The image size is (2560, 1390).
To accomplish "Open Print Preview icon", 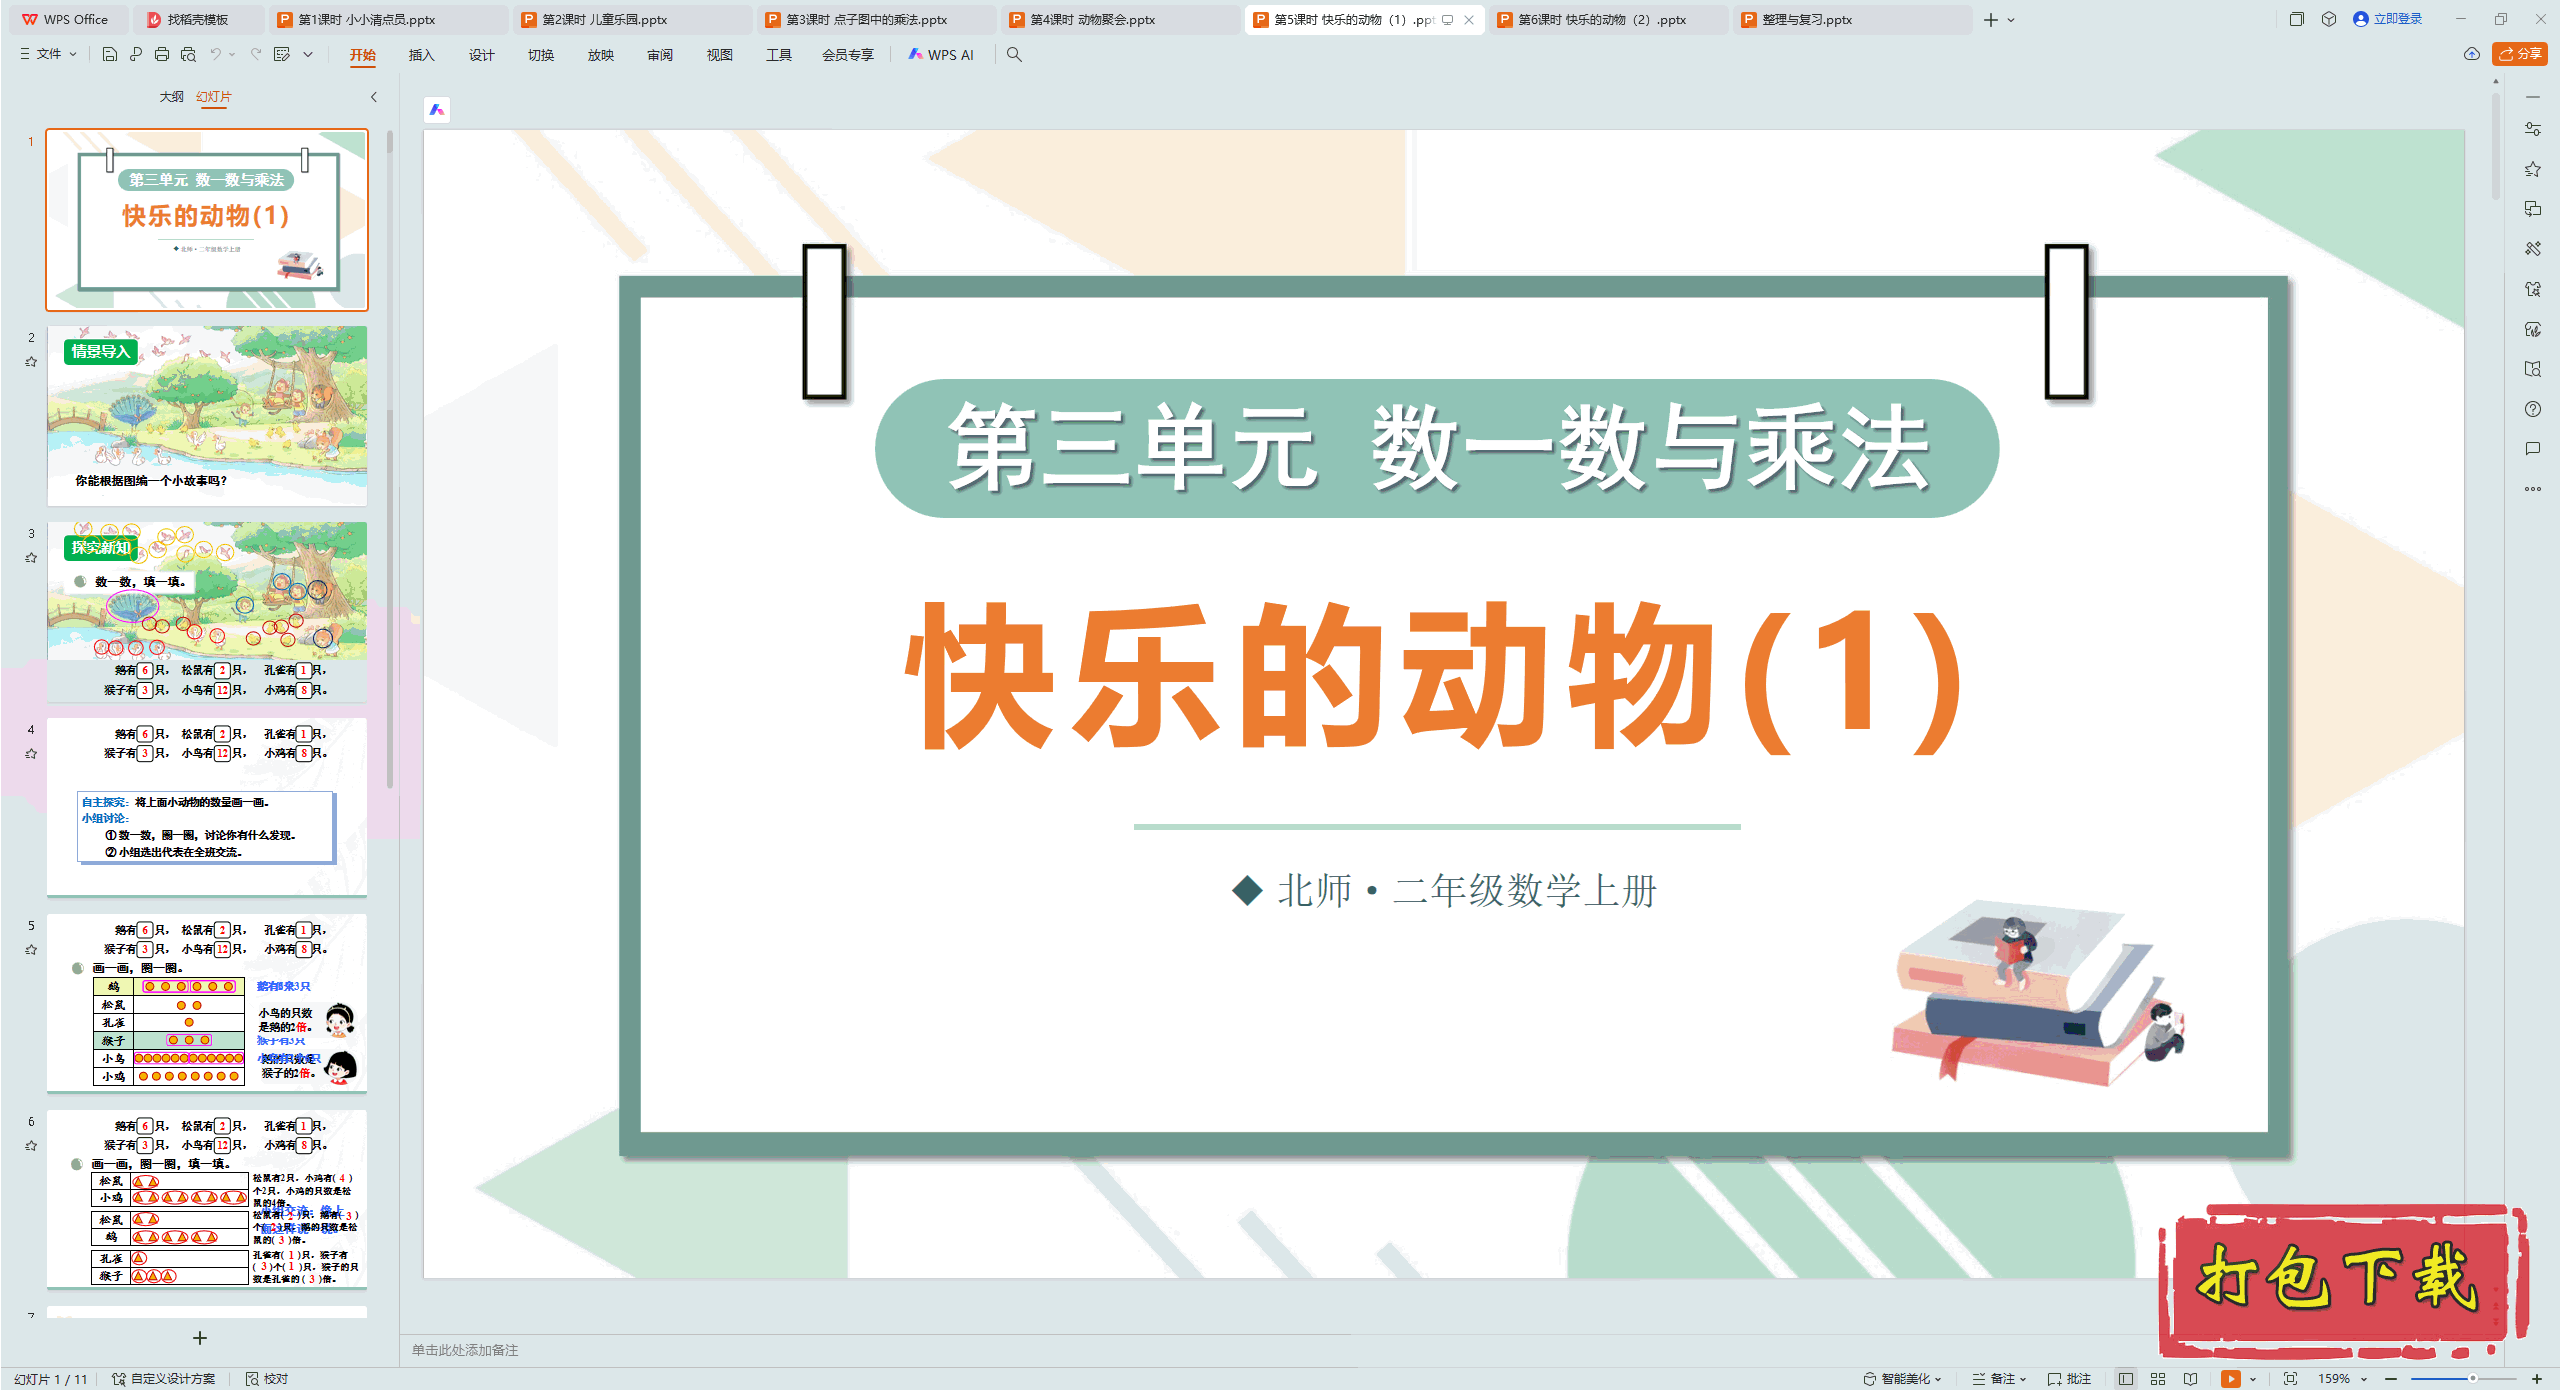I will 188,54.
